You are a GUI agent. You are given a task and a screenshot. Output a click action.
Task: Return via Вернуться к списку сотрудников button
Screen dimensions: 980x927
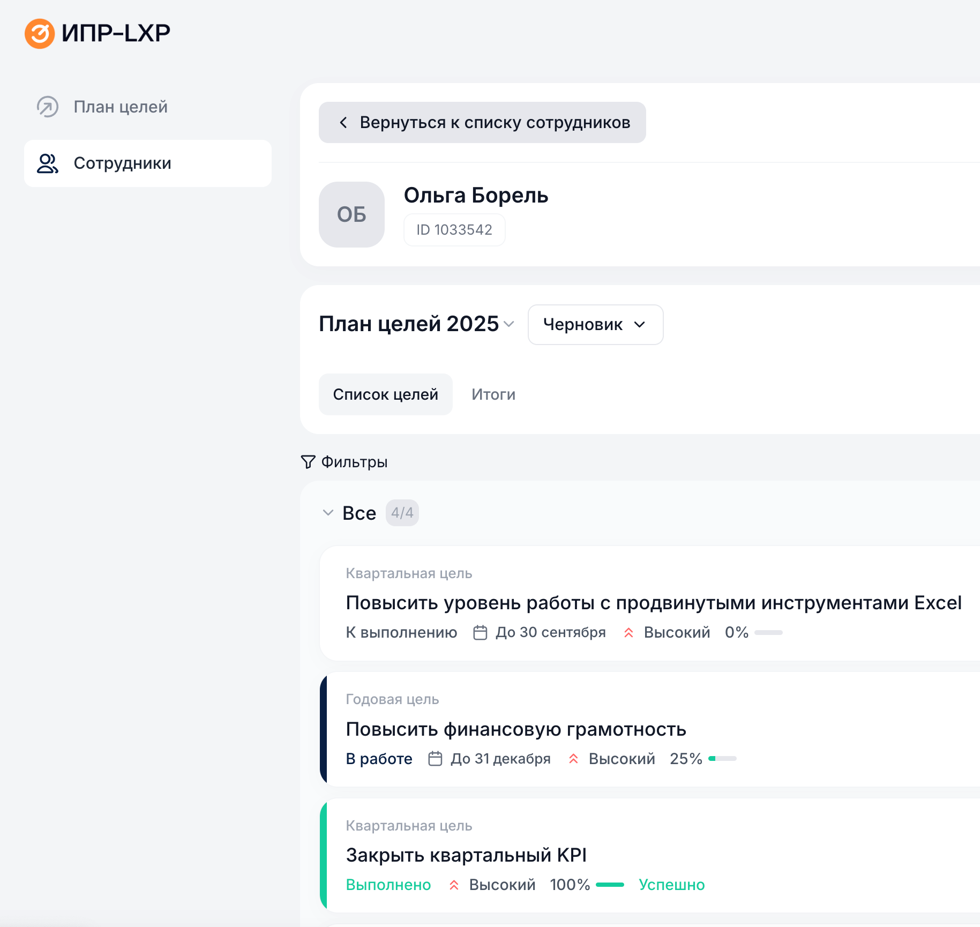click(482, 123)
